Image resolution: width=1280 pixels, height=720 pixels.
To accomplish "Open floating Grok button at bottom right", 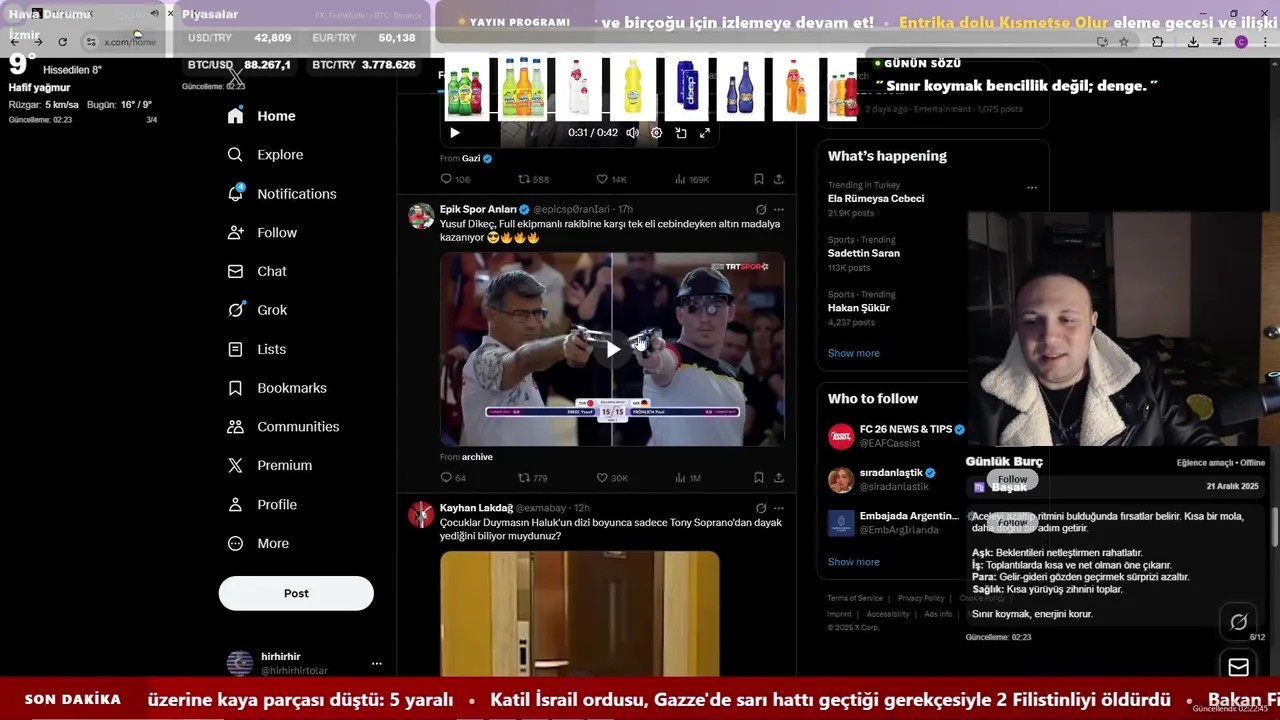I will [x=1238, y=622].
